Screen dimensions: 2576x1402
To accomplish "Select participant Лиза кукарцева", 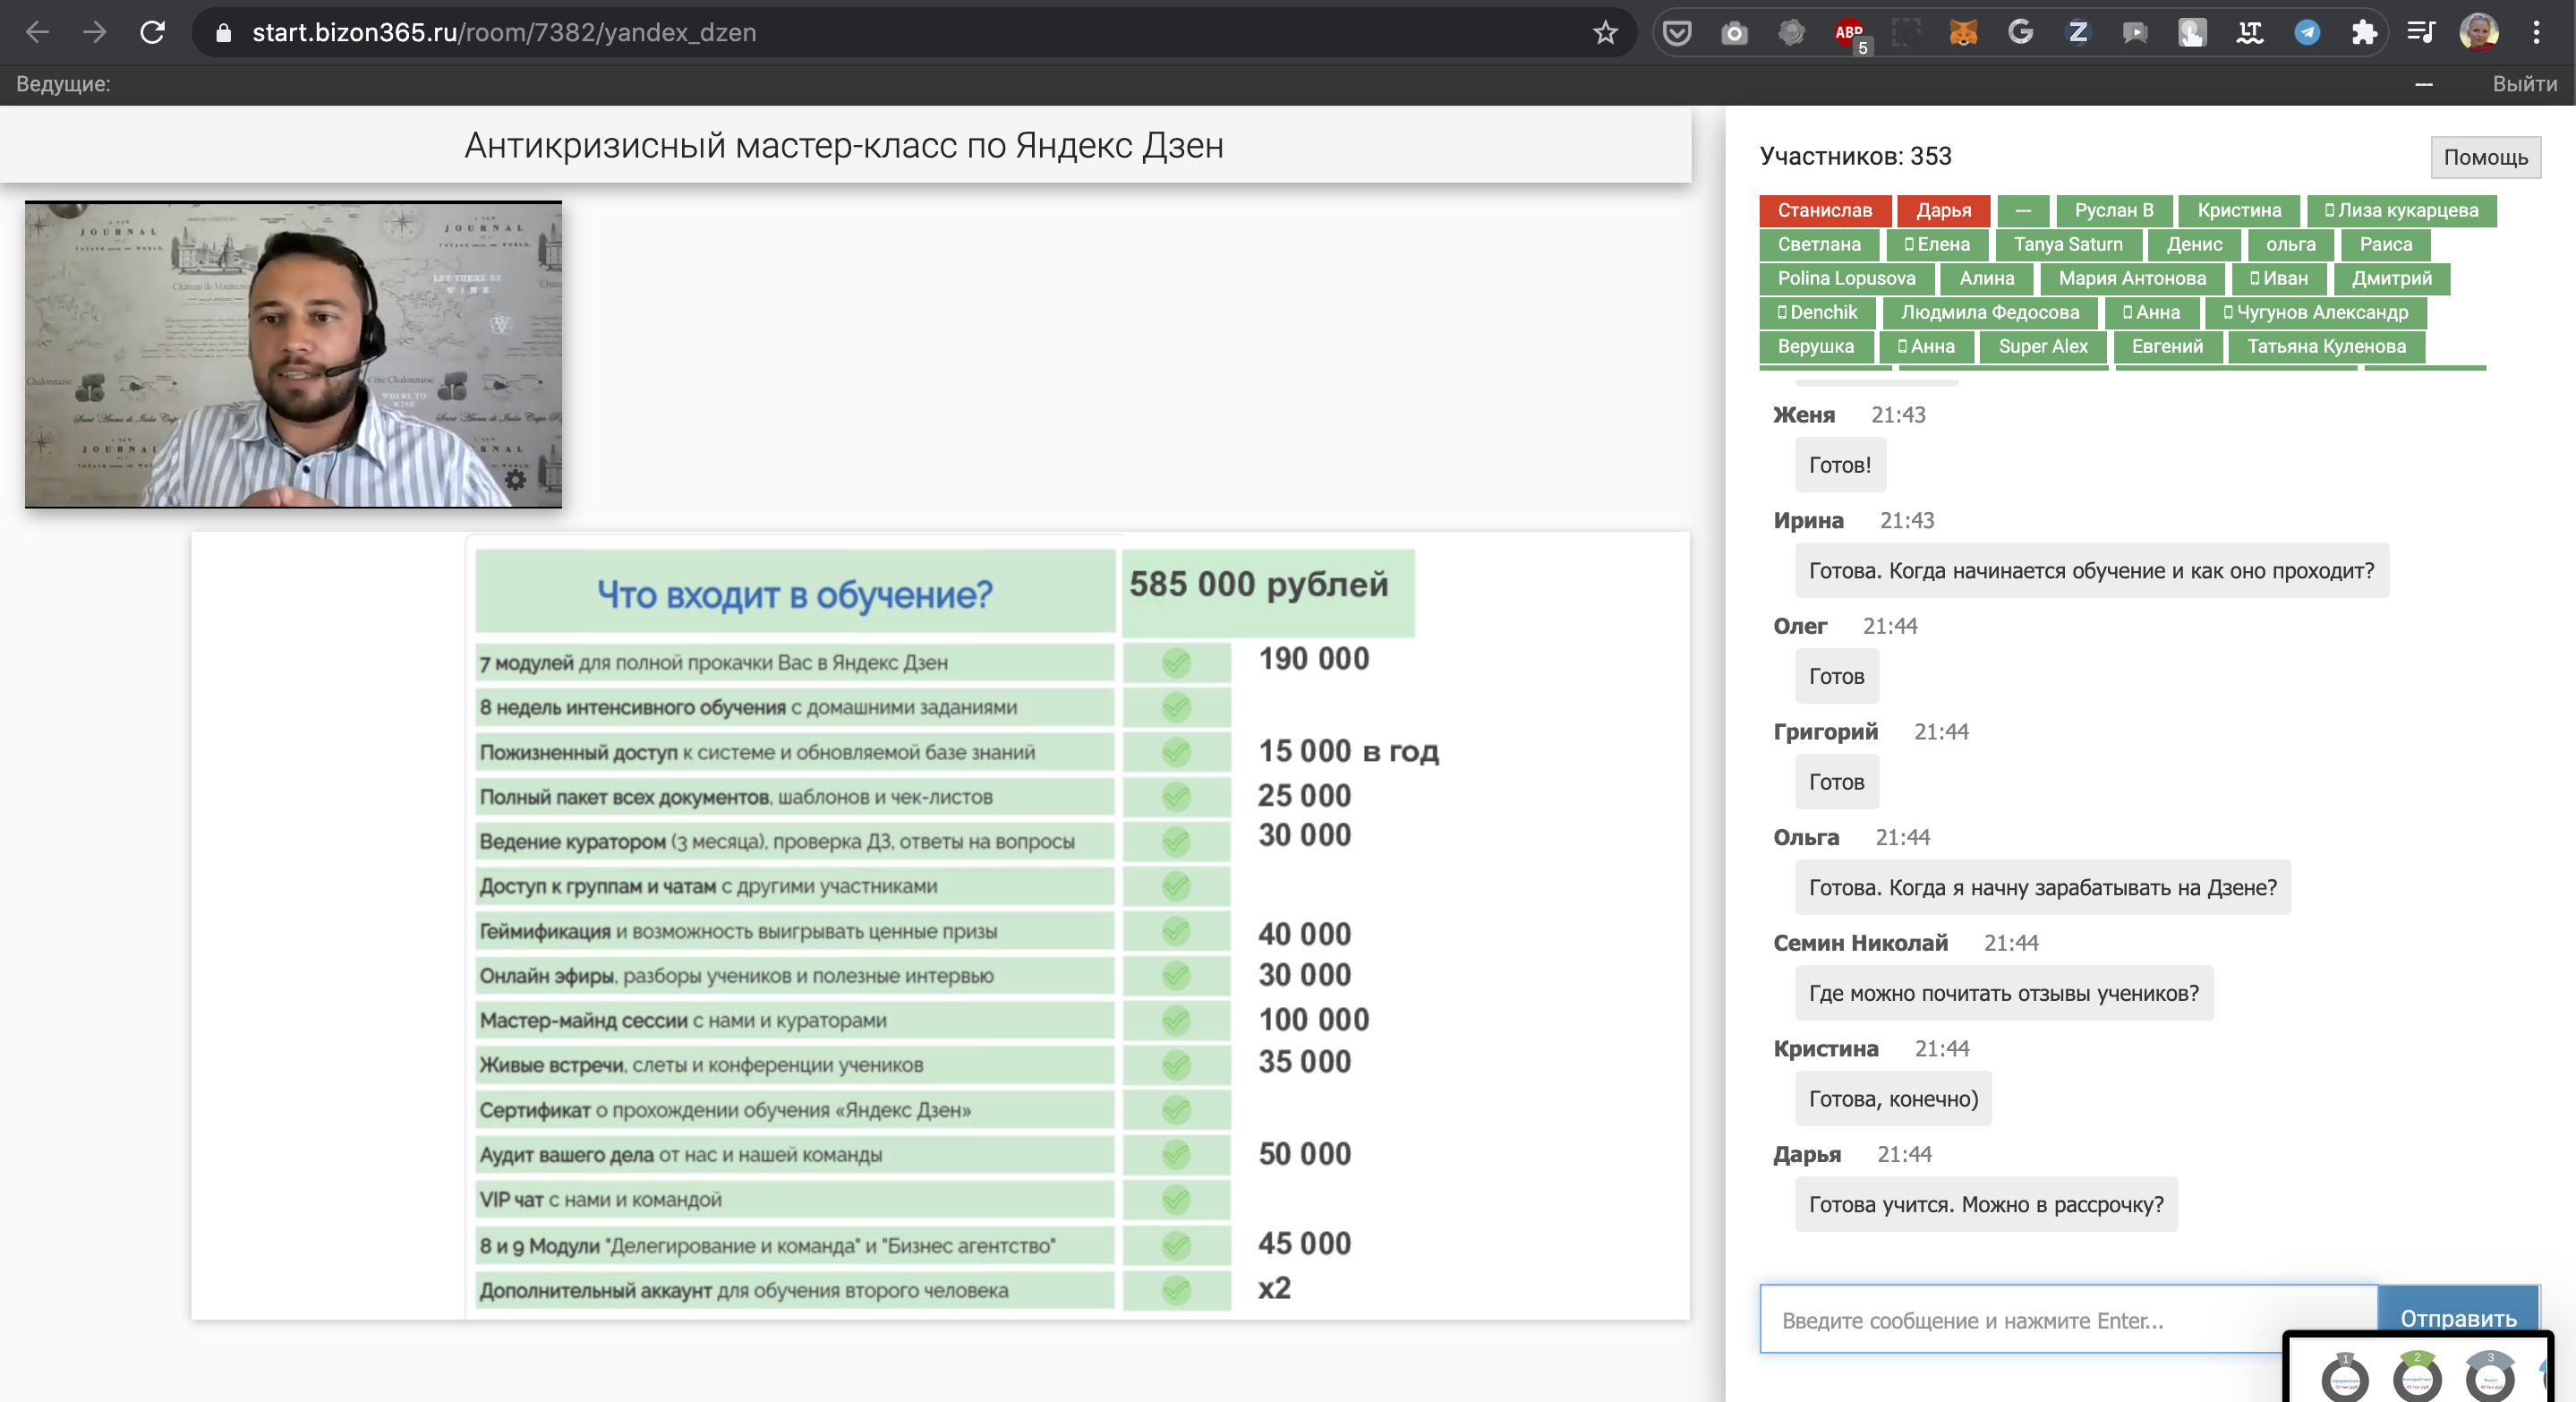I will [x=2401, y=210].
